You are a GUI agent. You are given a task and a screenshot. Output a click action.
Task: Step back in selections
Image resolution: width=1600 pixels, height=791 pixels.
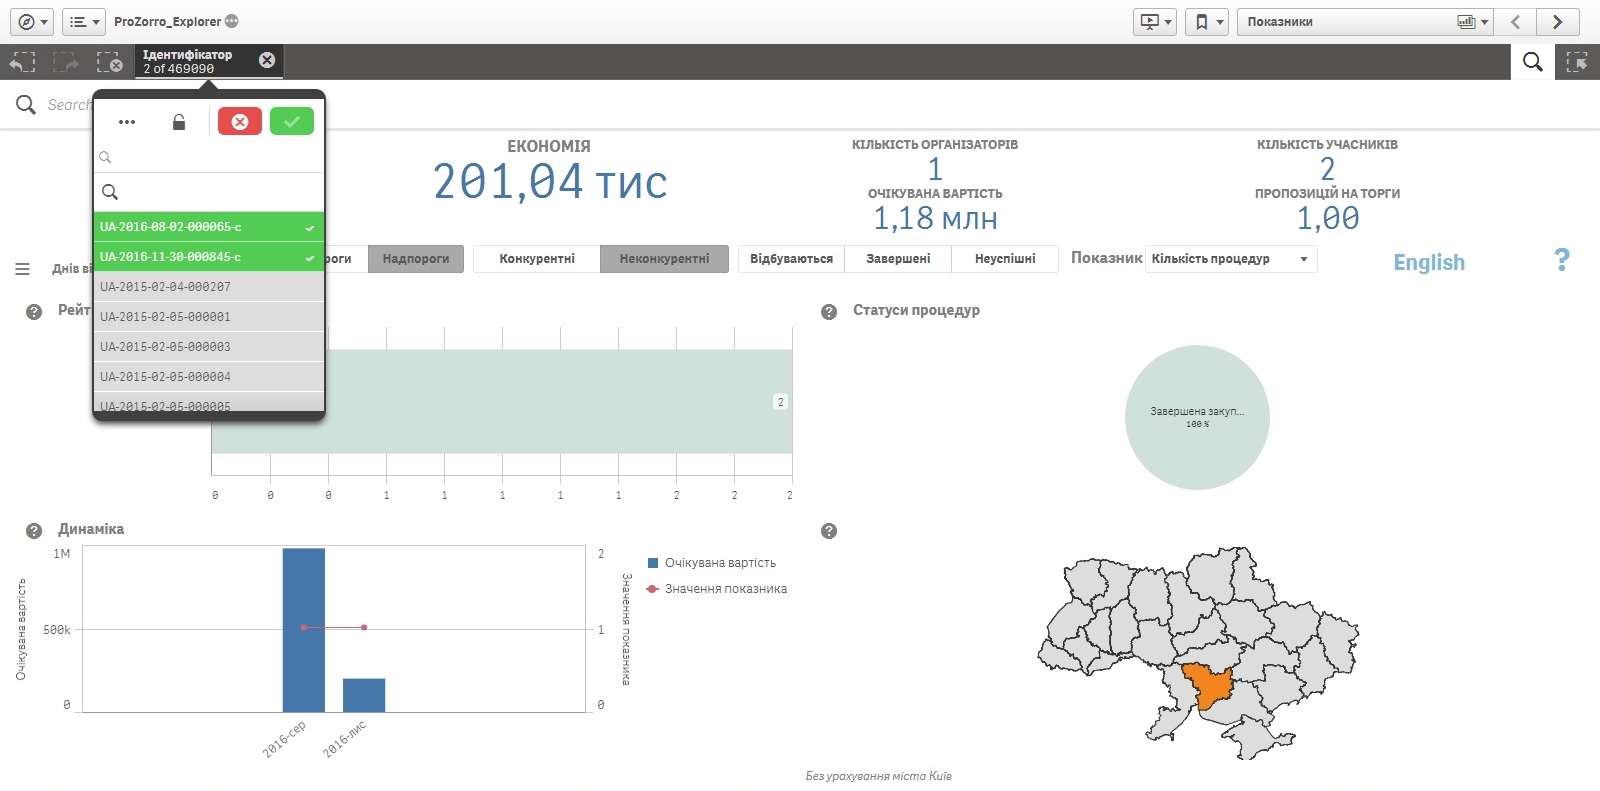pyautogui.click(x=22, y=62)
